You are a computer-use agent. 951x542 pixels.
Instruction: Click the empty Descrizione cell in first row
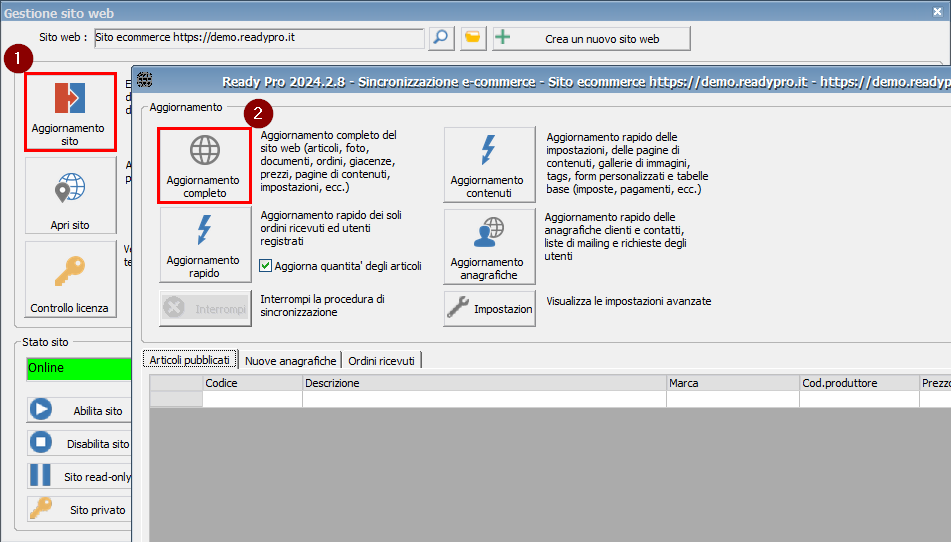[484, 399]
